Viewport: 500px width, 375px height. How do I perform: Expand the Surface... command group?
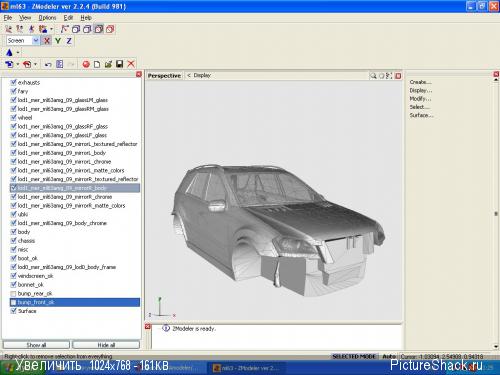pos(421,115)
